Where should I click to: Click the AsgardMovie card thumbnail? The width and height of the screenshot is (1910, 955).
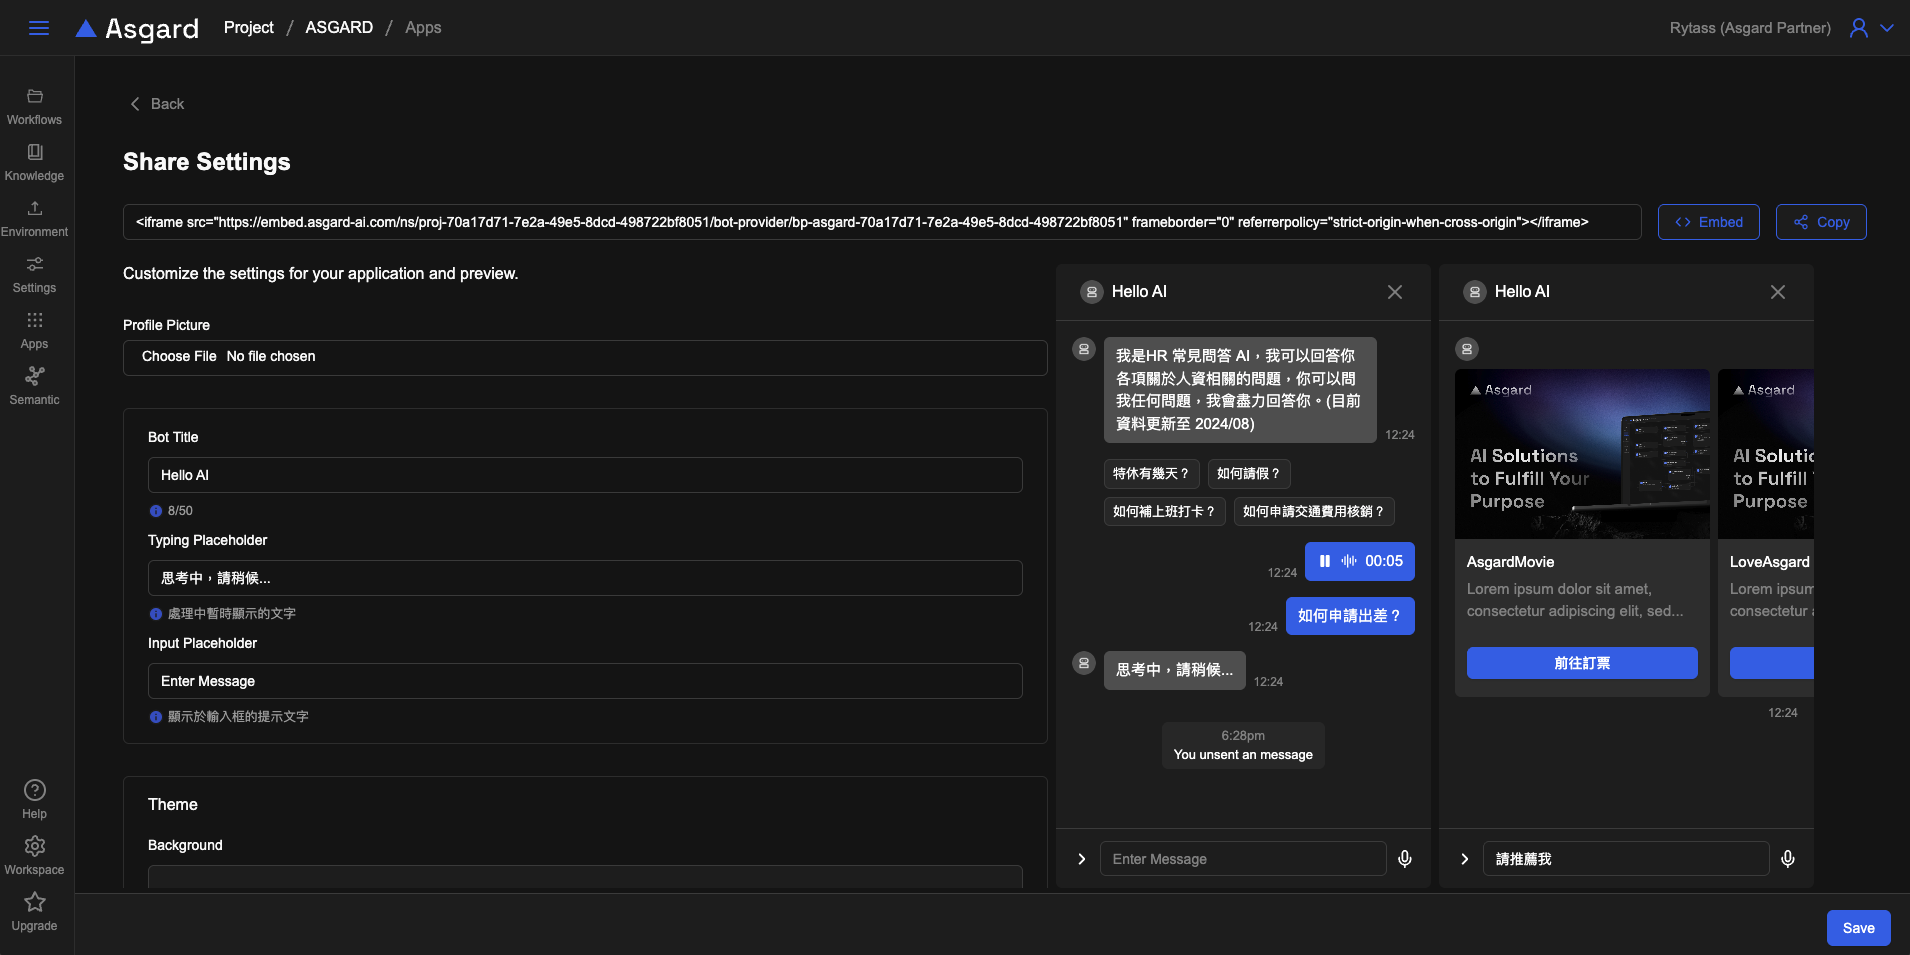1582,454
